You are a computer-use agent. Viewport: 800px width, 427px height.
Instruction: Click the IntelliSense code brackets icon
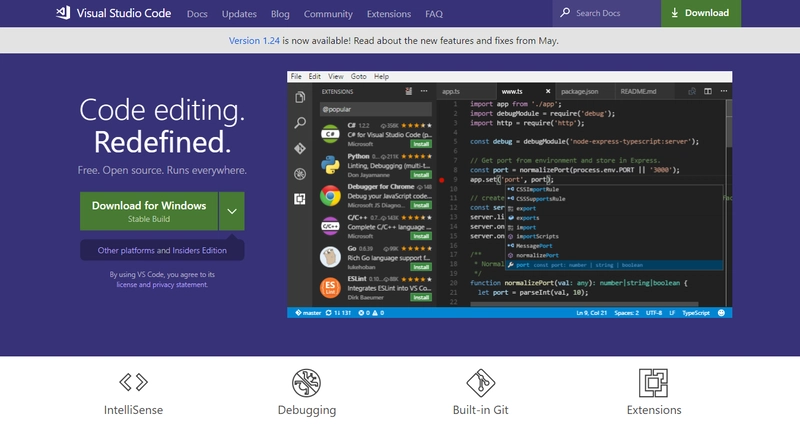[133, 381]
